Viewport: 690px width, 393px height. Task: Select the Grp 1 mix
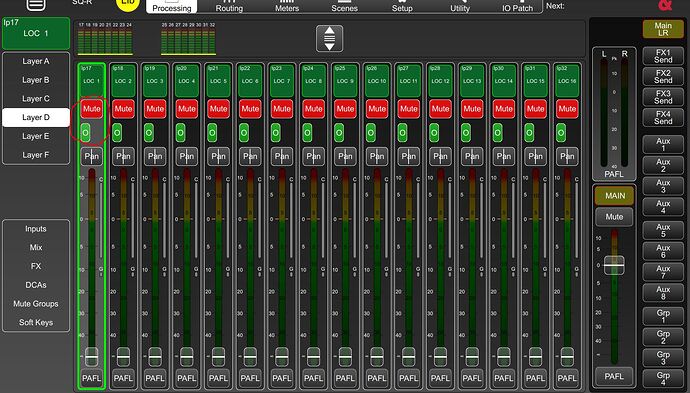tap(663, 316)
